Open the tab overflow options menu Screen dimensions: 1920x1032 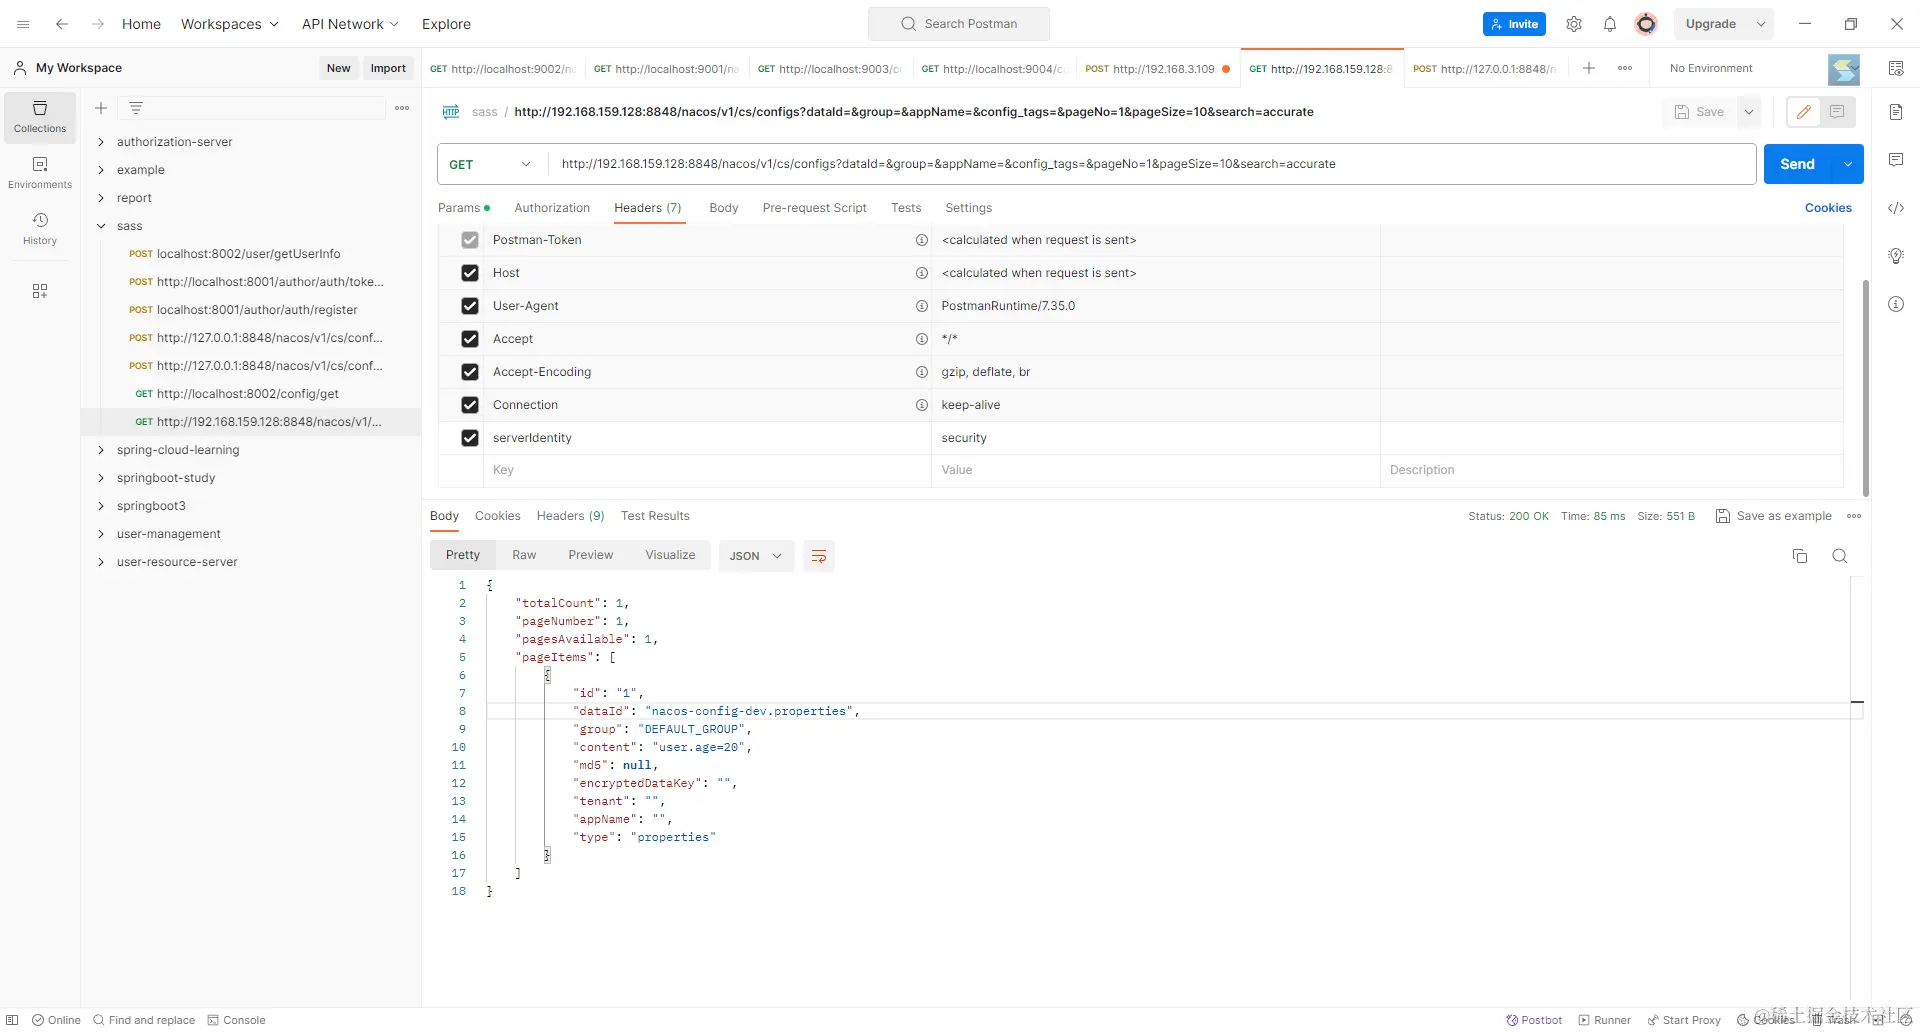pos(1625,68)
